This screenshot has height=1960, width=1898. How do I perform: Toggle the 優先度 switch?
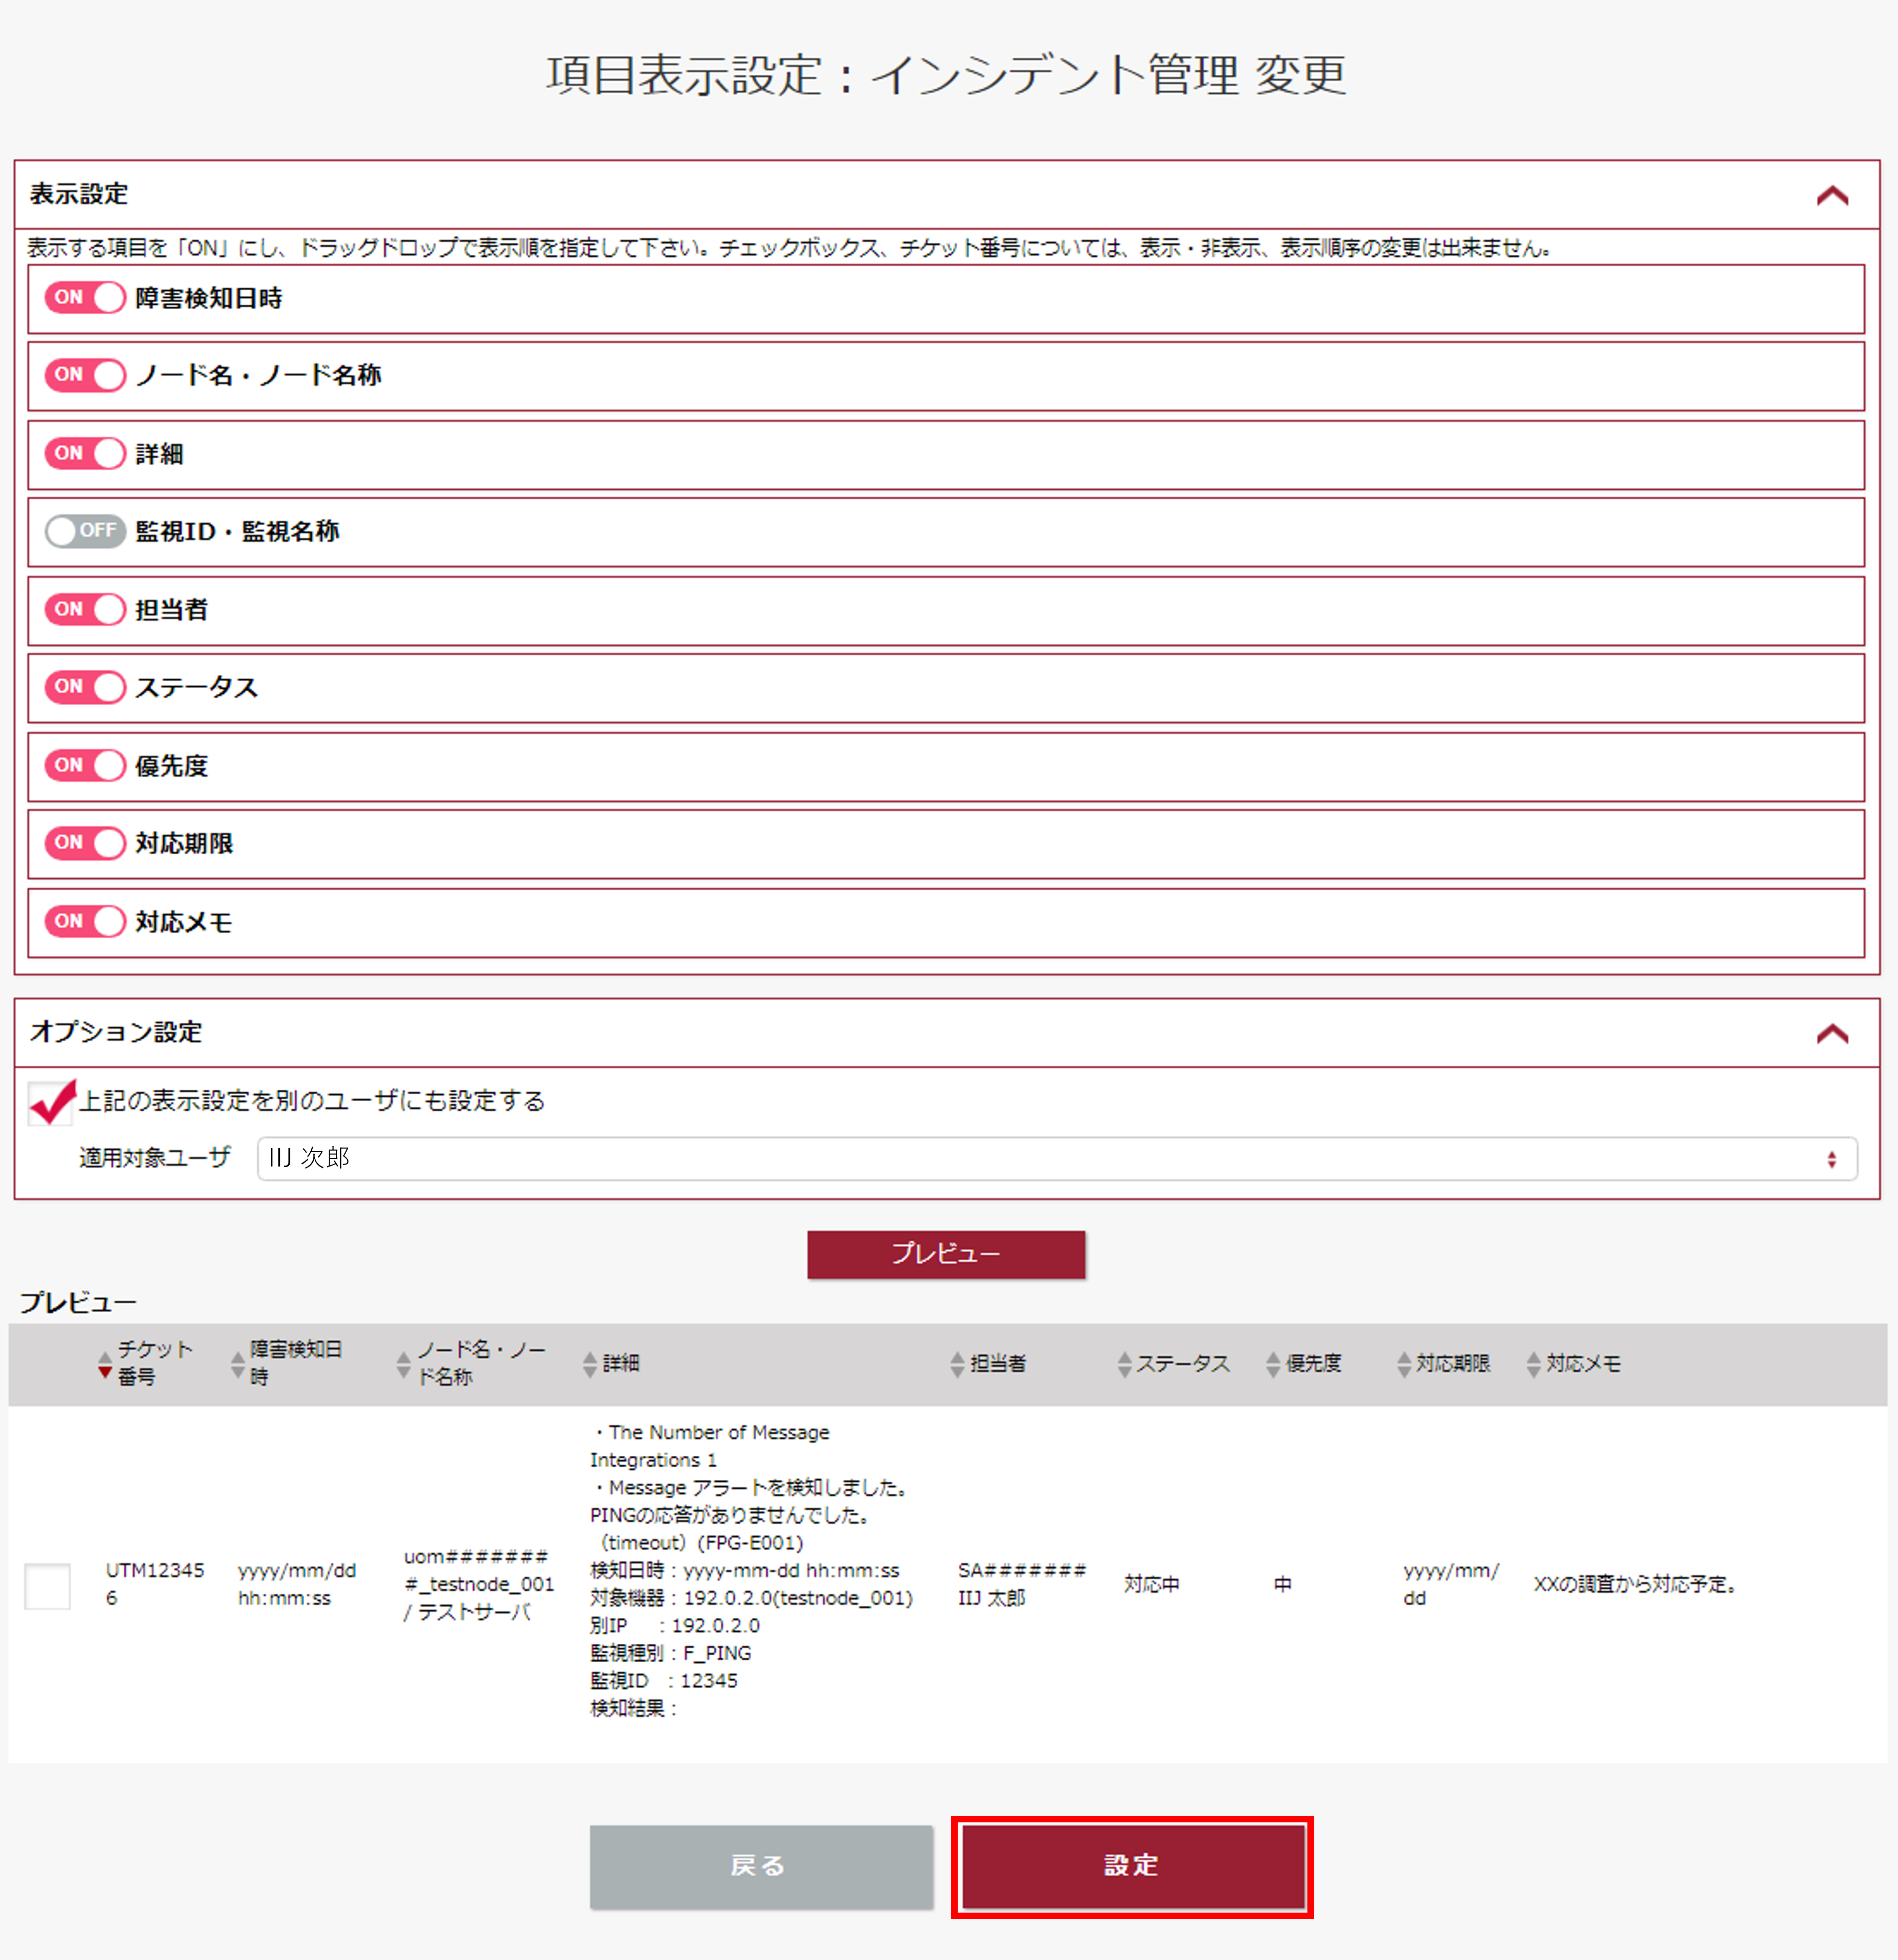[85, 766]
